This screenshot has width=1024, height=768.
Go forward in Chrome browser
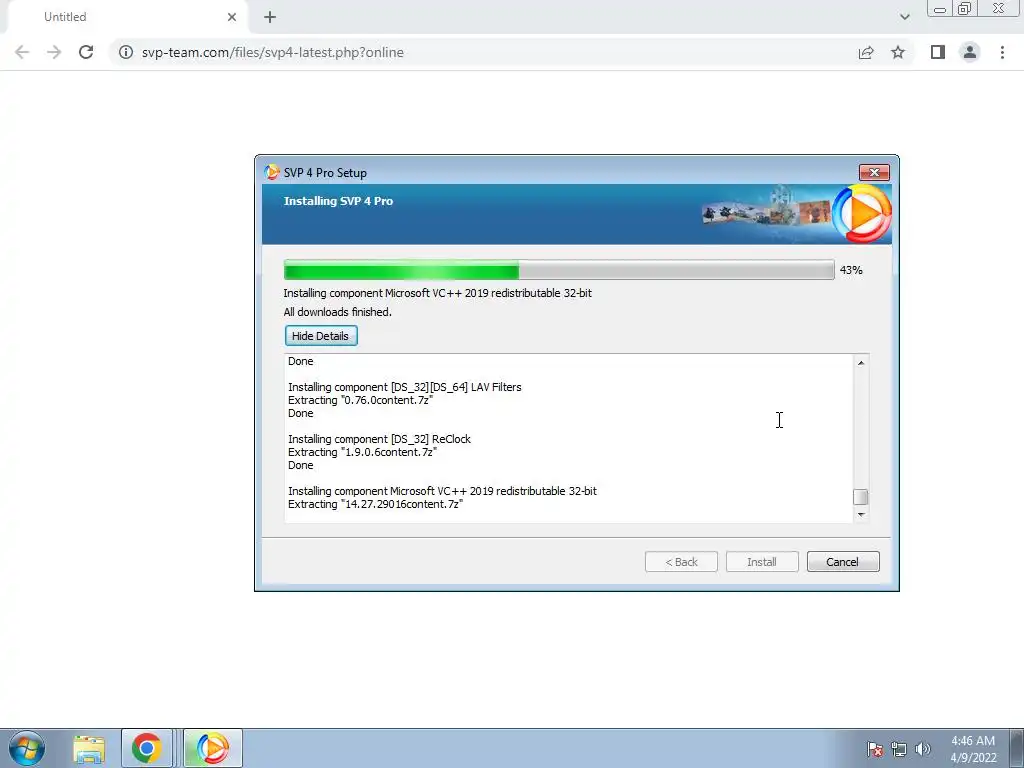point(54,52)
